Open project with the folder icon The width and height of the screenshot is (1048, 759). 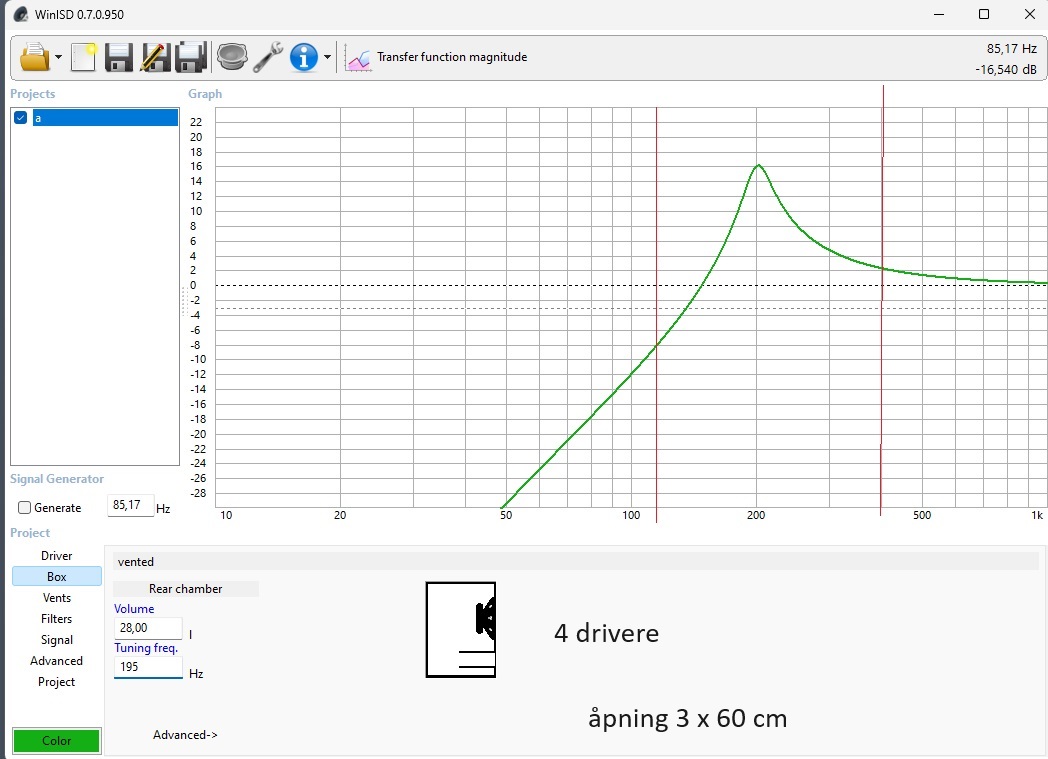tap(35, 57)
